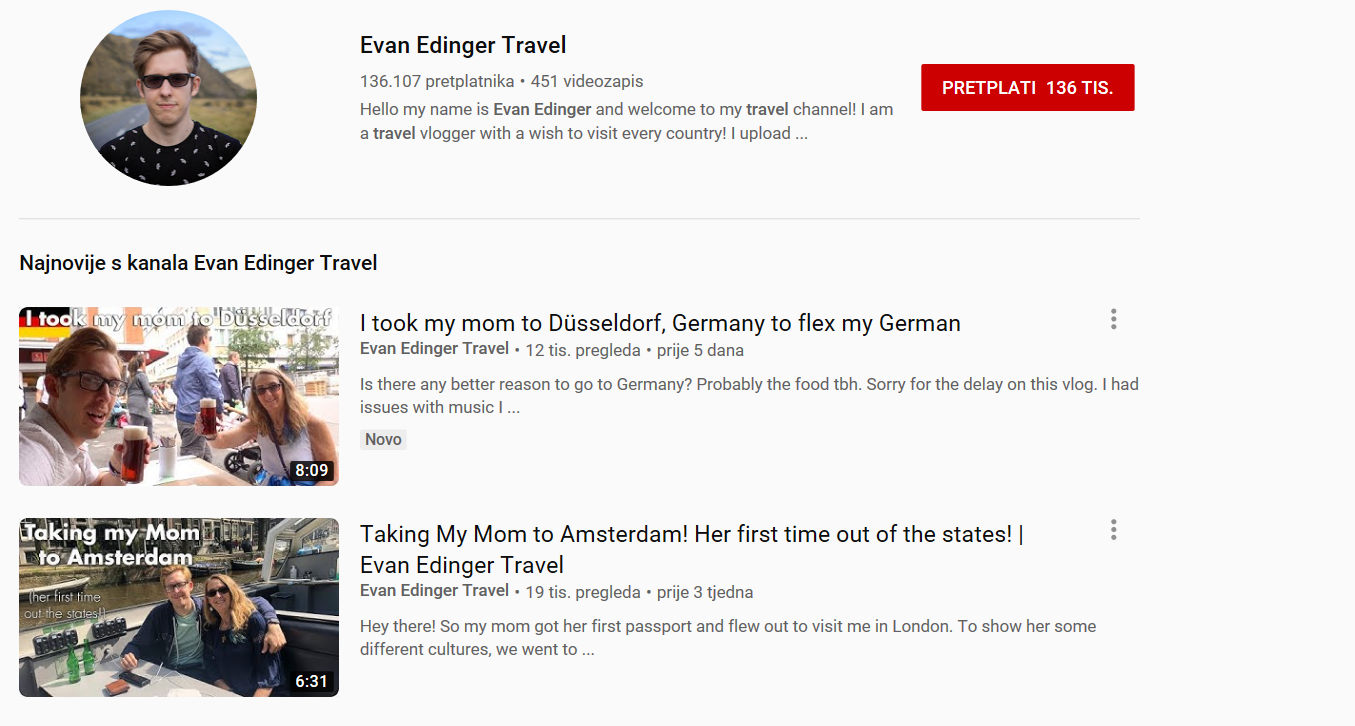Open options menu for the Amsterdam video
The width and height of the screenshot is (1355, 726).
click(1113, 530)
